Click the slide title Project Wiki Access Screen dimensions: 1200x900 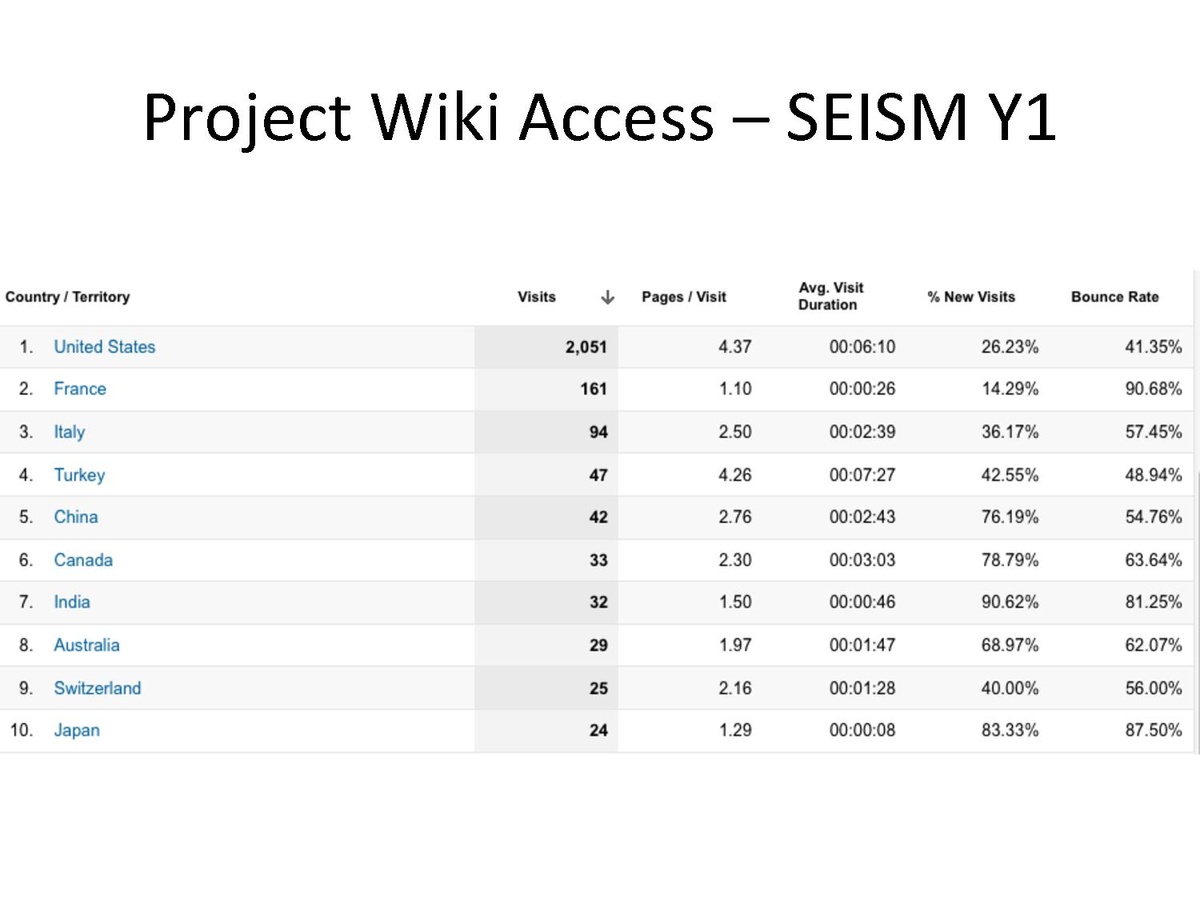click(x=599, y=119)
